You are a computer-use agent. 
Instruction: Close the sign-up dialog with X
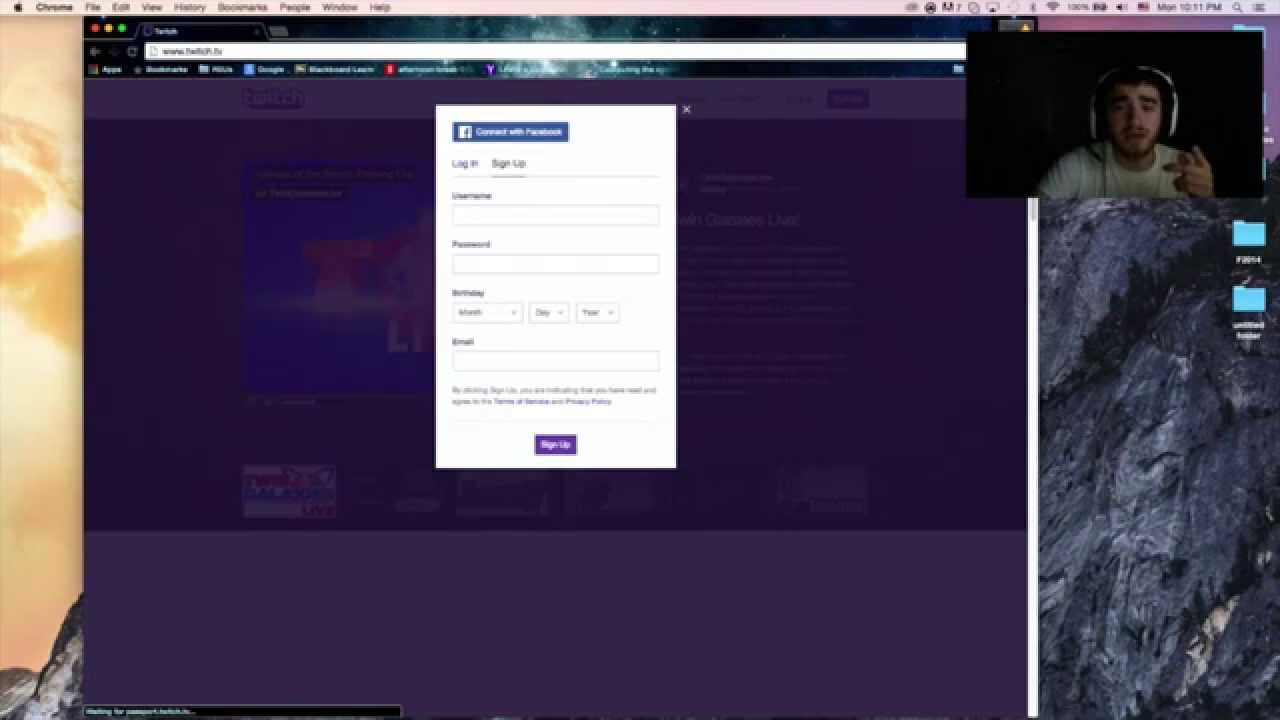coord(686,109)
